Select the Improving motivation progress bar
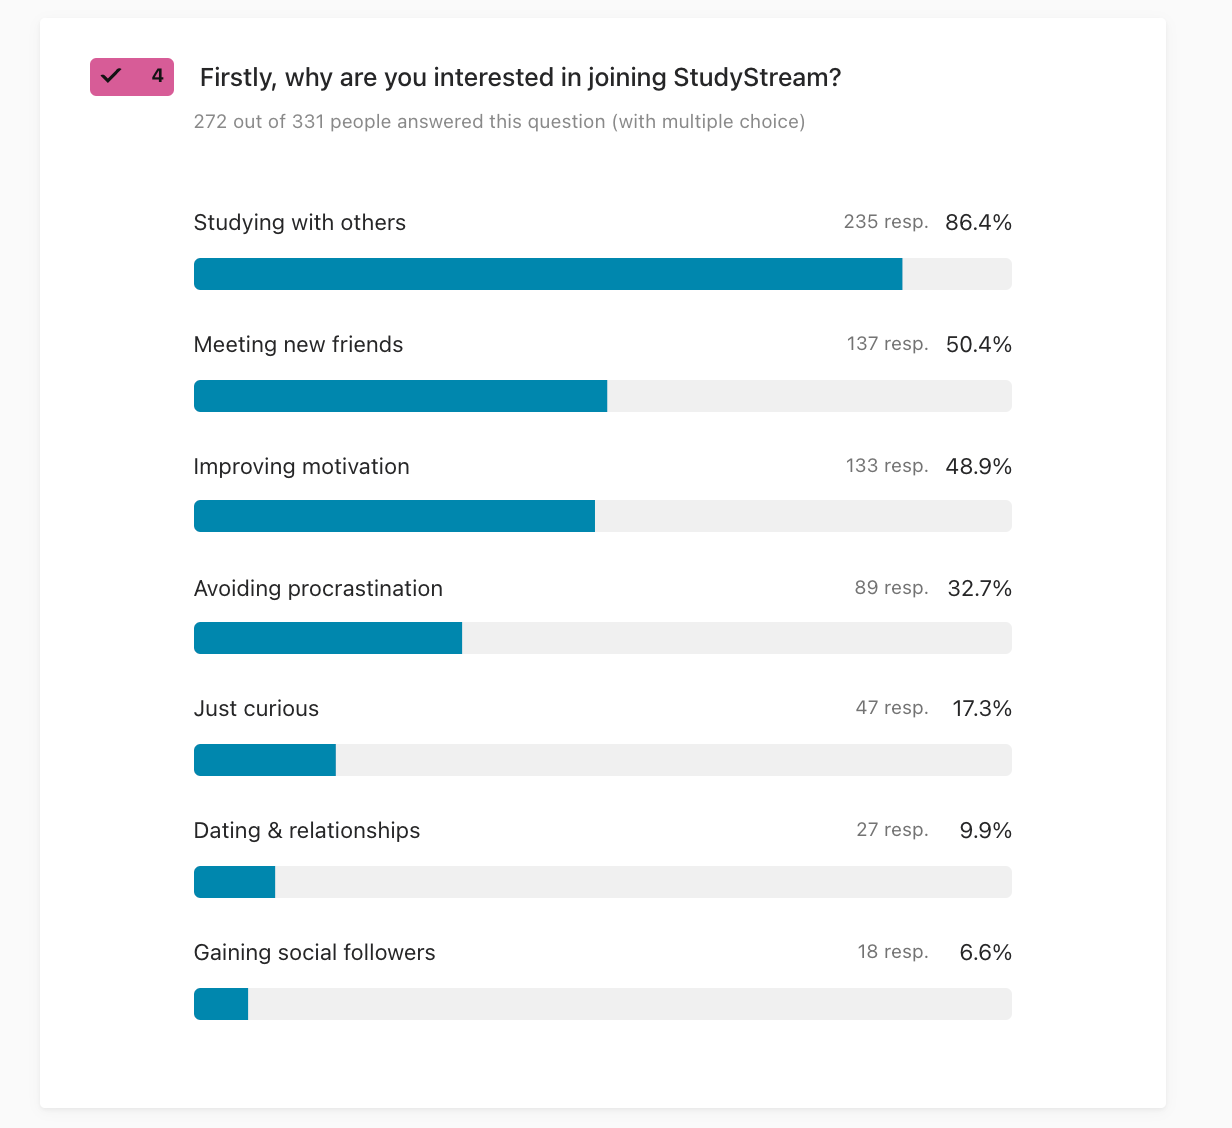Image resolution: width=1232 pixels, height=1128 pixels. [x=602, y=516]
